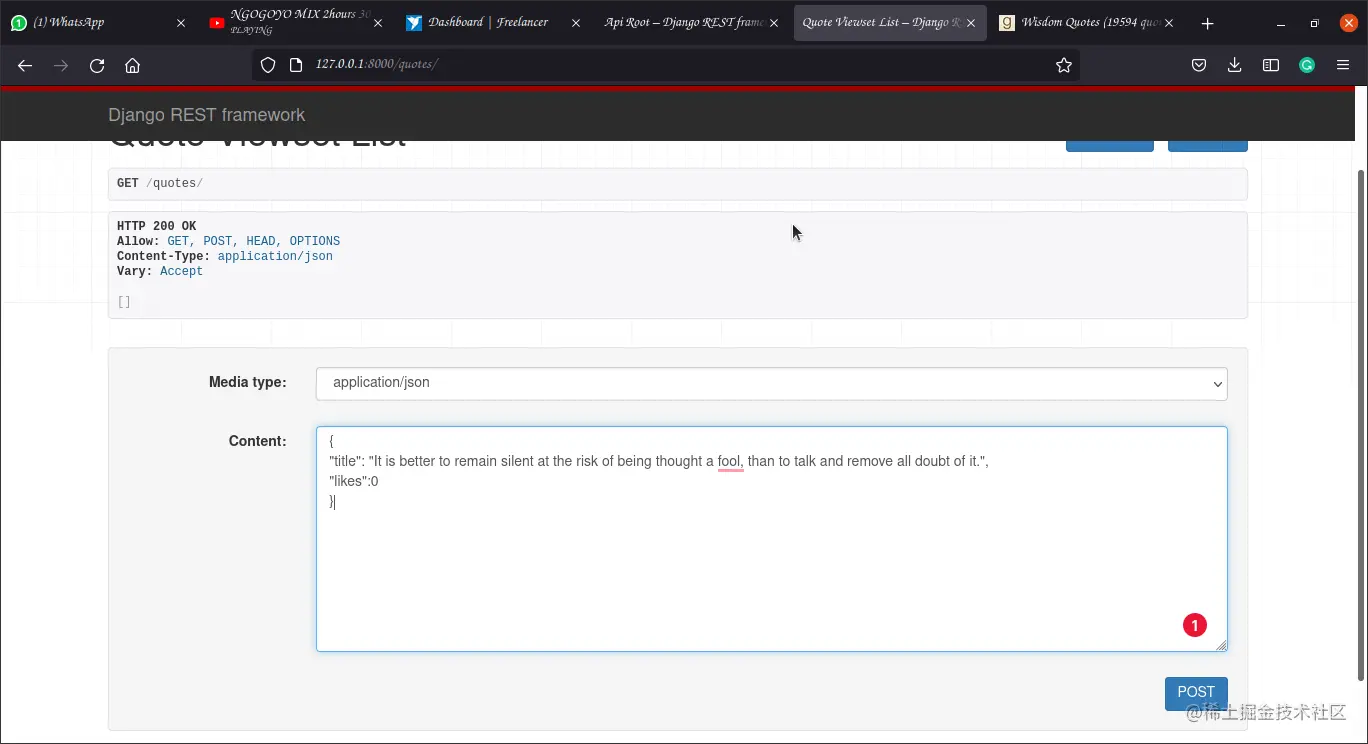Click the POST button

coord(1196,692)
